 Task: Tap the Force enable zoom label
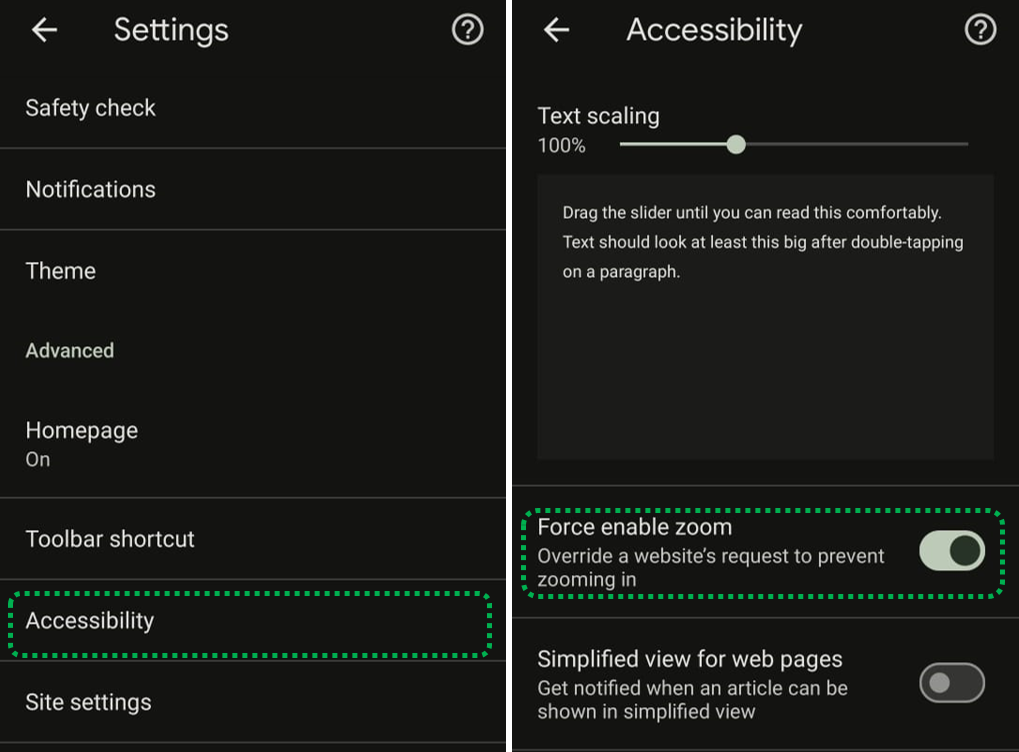pos(635,527)
